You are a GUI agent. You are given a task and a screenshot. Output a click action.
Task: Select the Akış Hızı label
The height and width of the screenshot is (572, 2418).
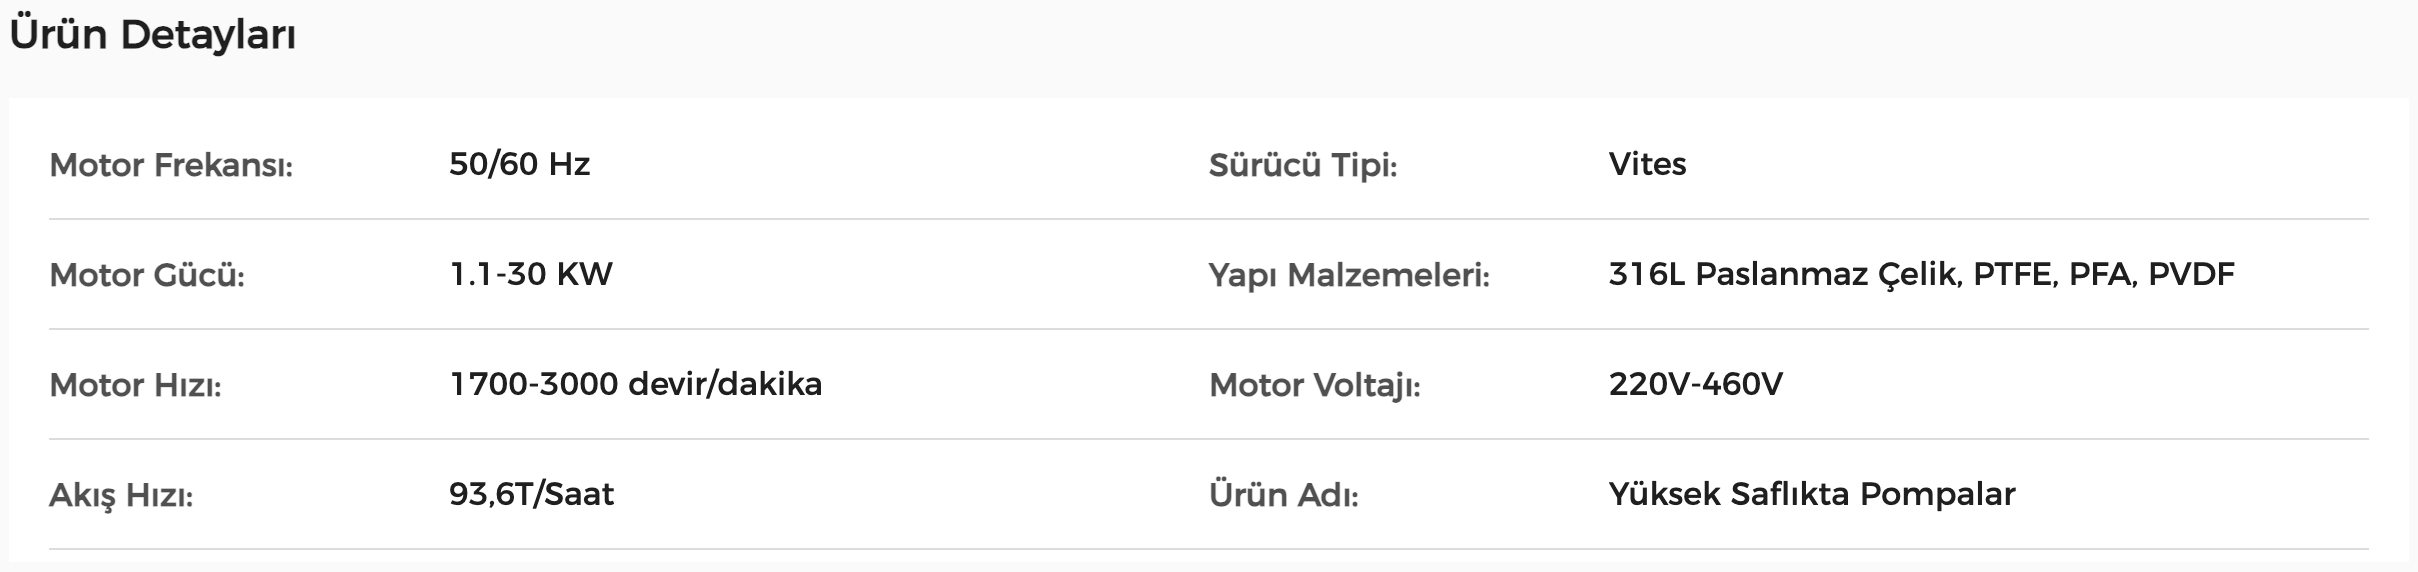(x=121, y=495)
